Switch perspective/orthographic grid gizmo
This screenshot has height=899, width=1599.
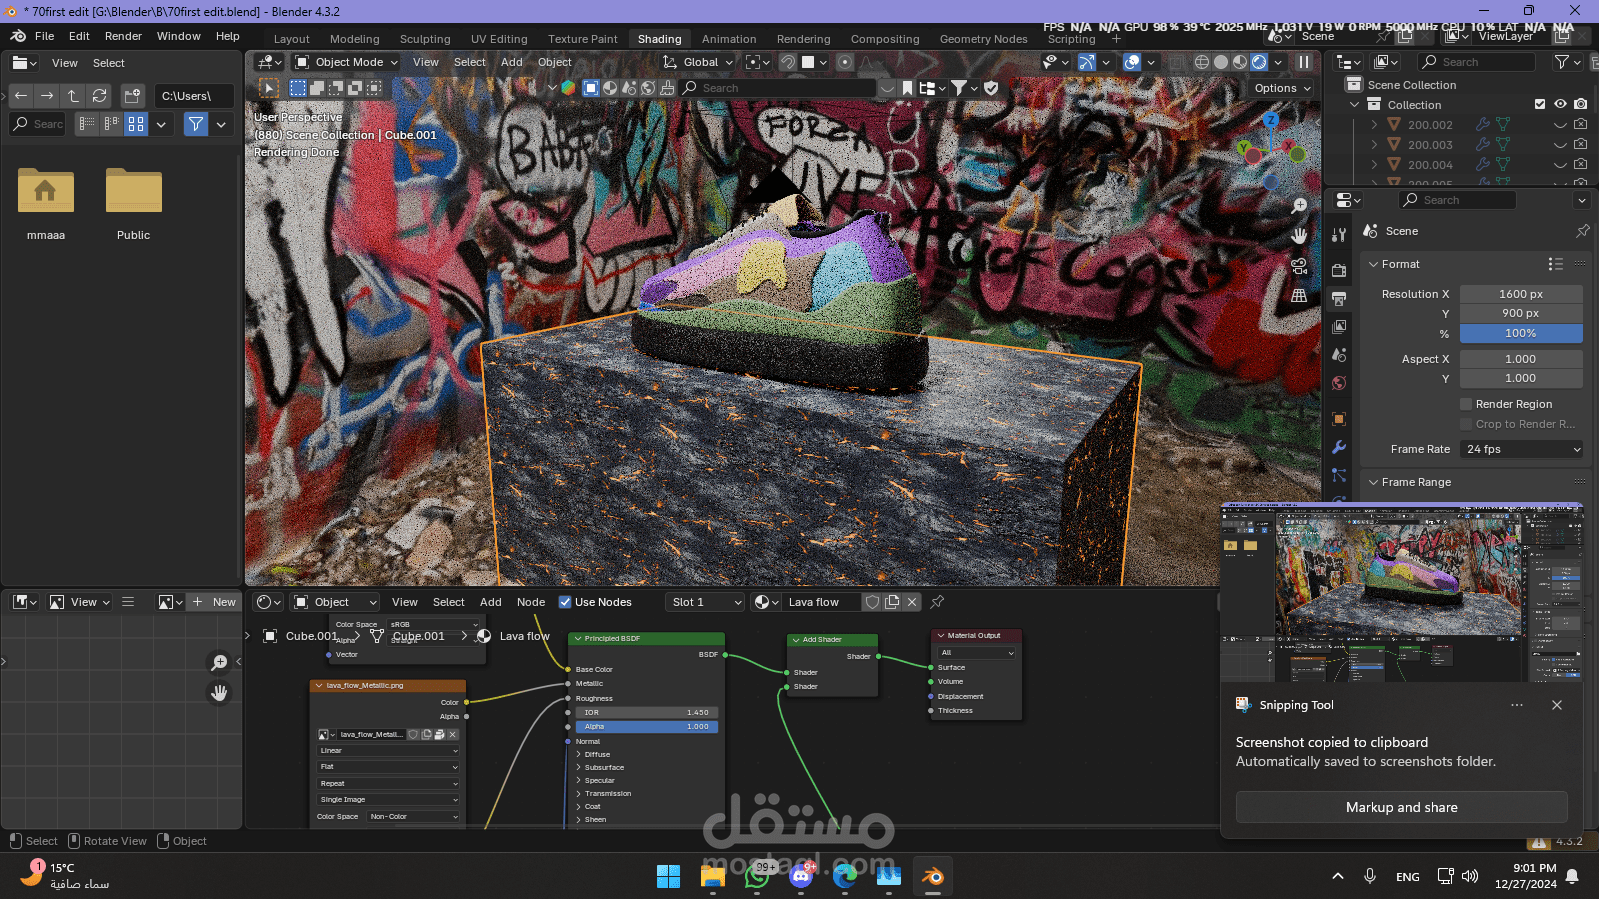[1299, 296]
